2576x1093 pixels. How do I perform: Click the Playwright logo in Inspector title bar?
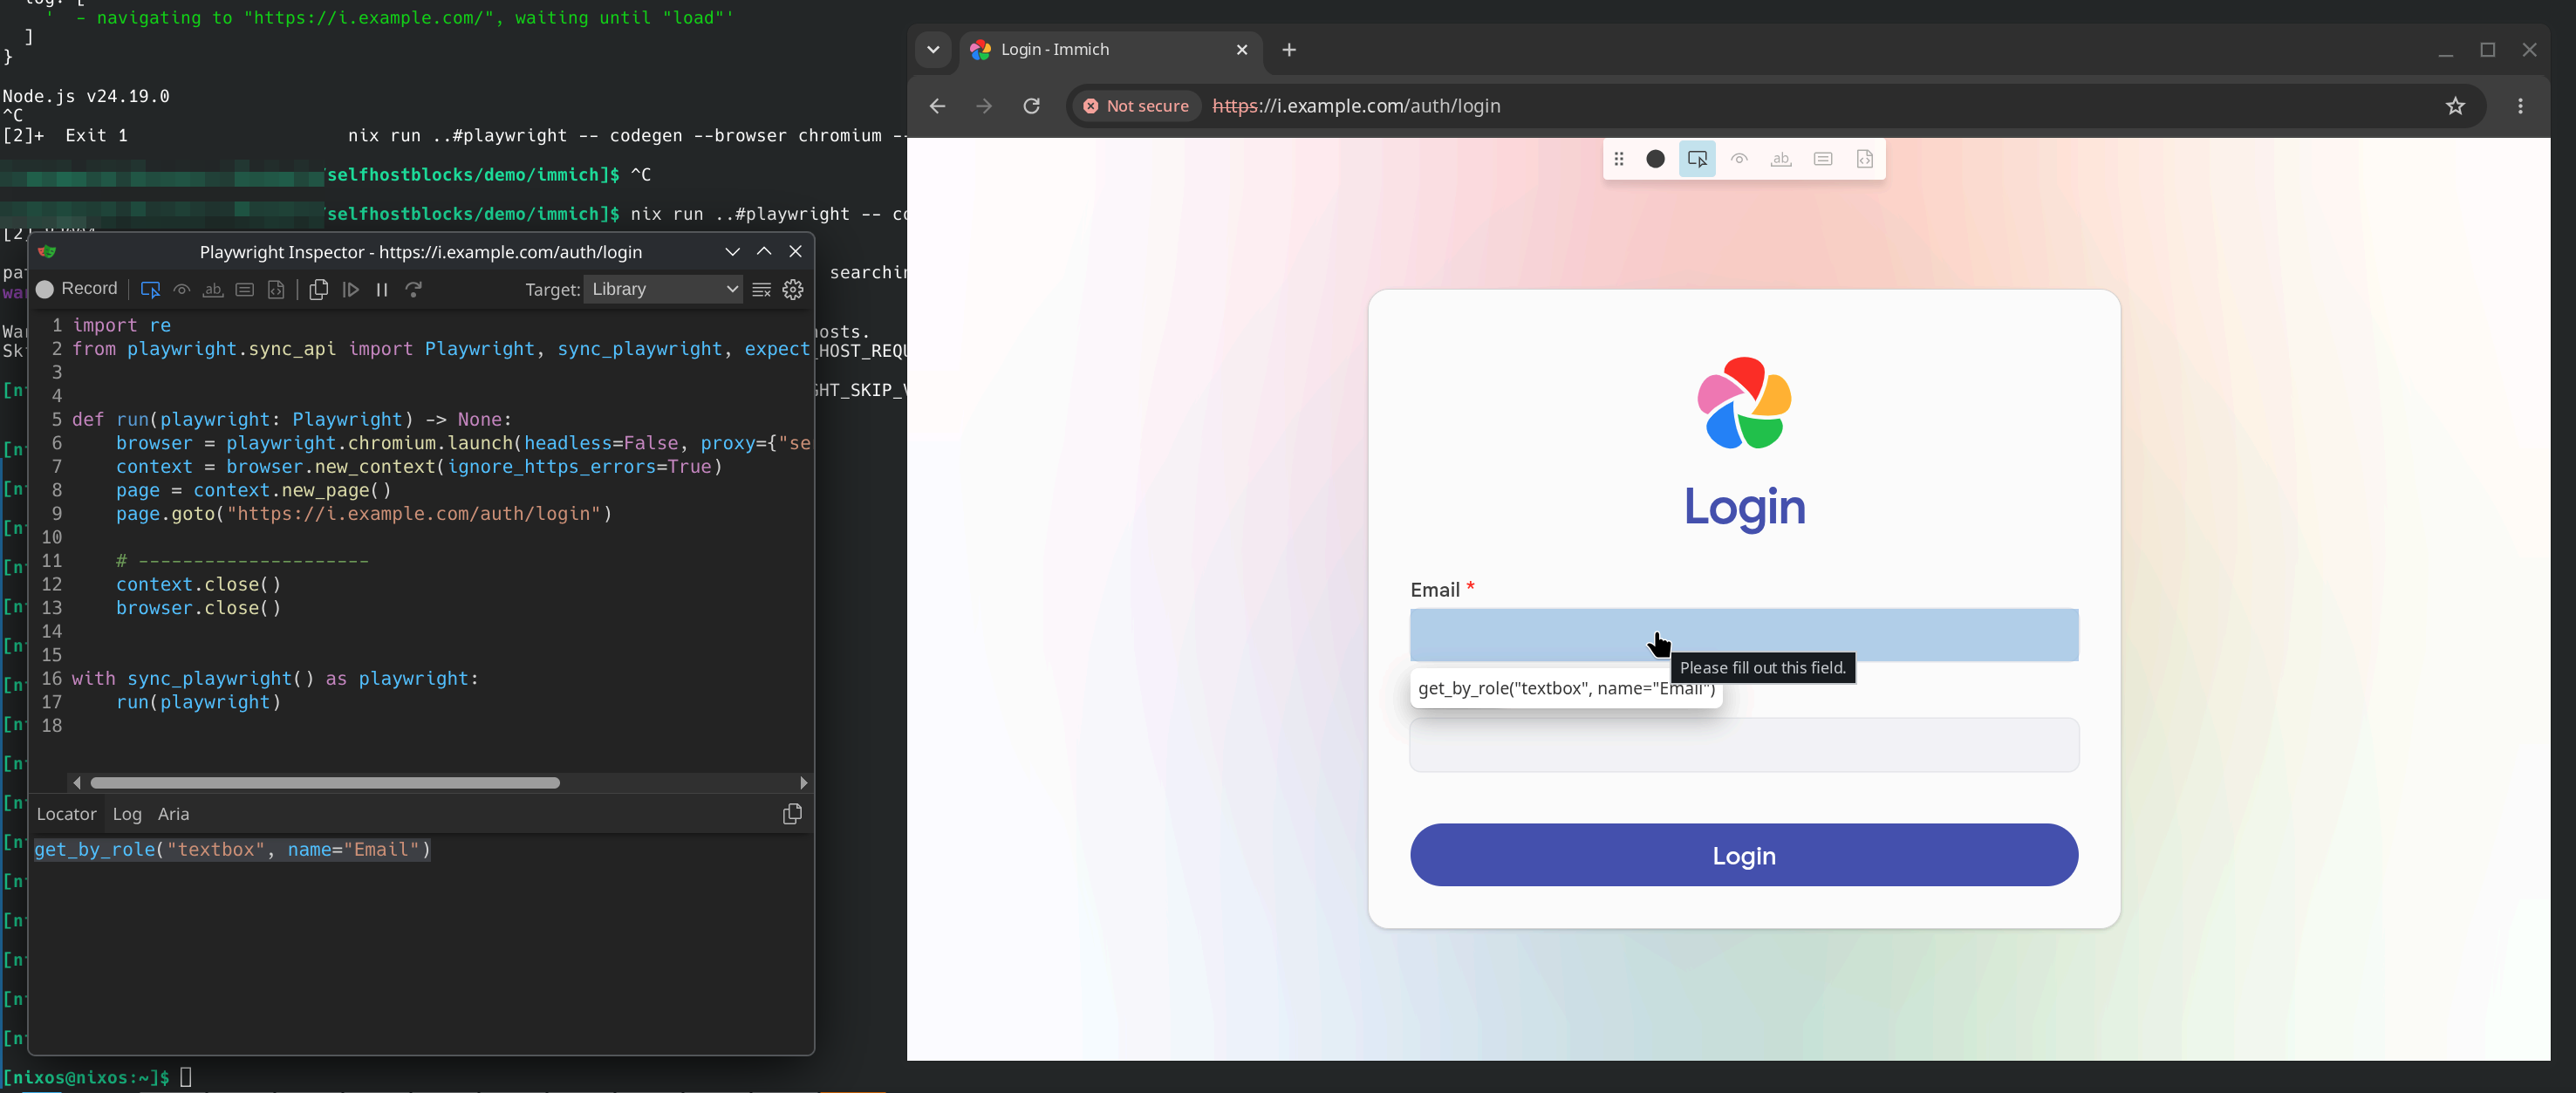[47, 252]
